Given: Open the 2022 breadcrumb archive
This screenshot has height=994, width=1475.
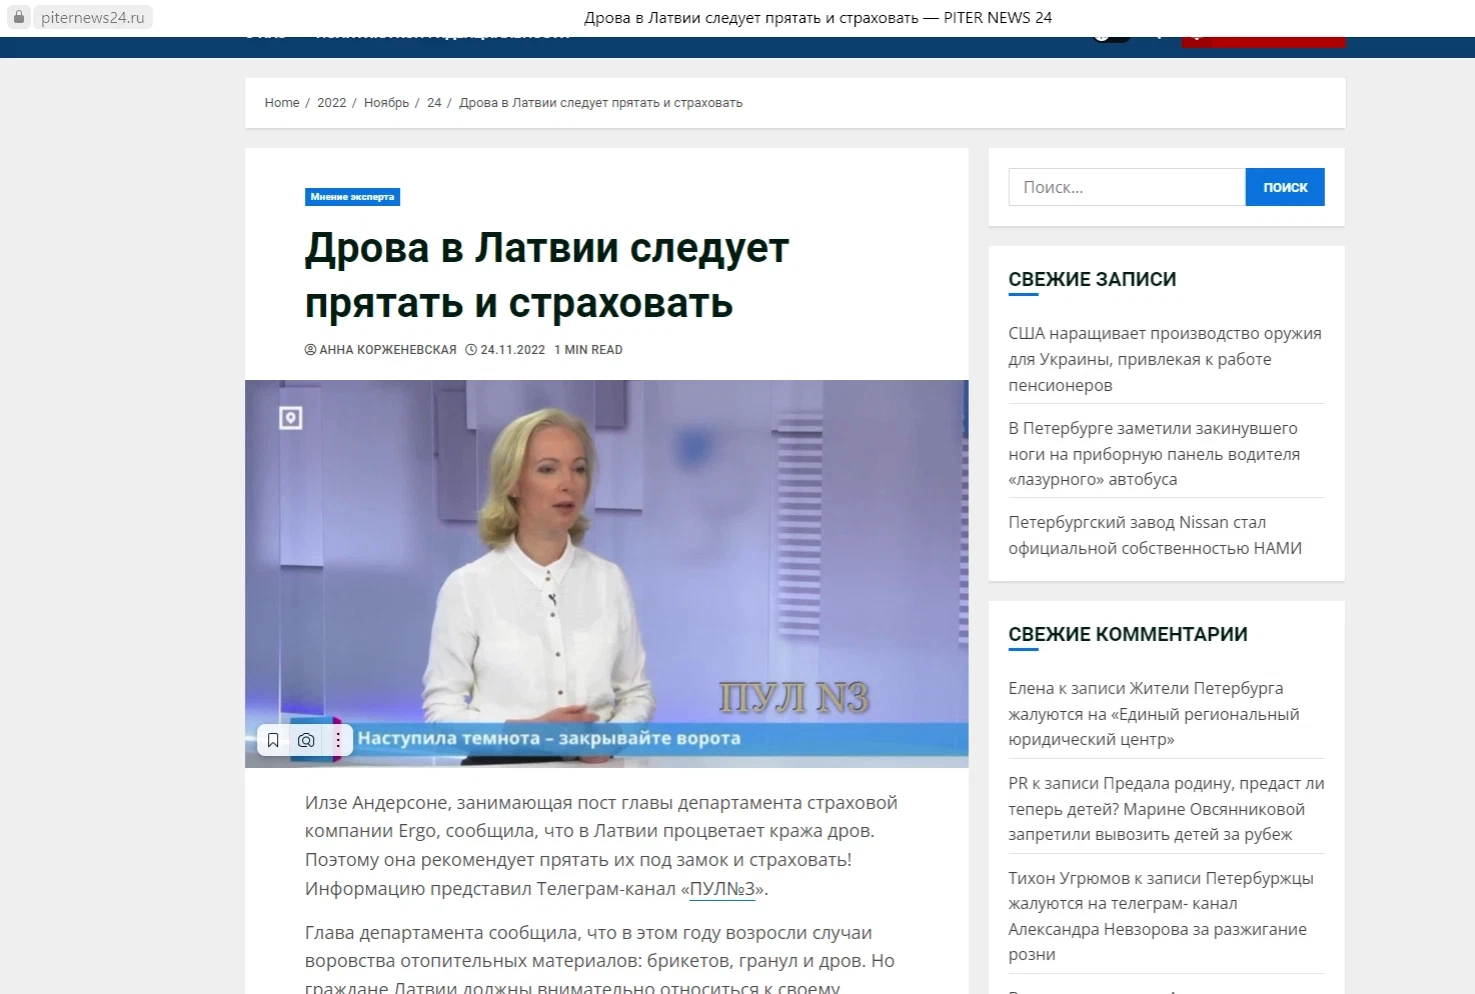Looking at the screenshot, I should (331, 103).
